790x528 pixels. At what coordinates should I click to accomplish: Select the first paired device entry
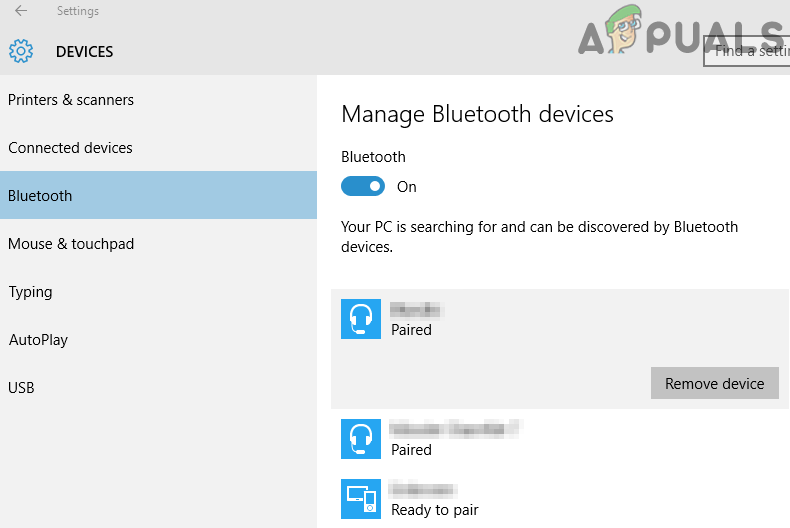(x=500, y=319)
